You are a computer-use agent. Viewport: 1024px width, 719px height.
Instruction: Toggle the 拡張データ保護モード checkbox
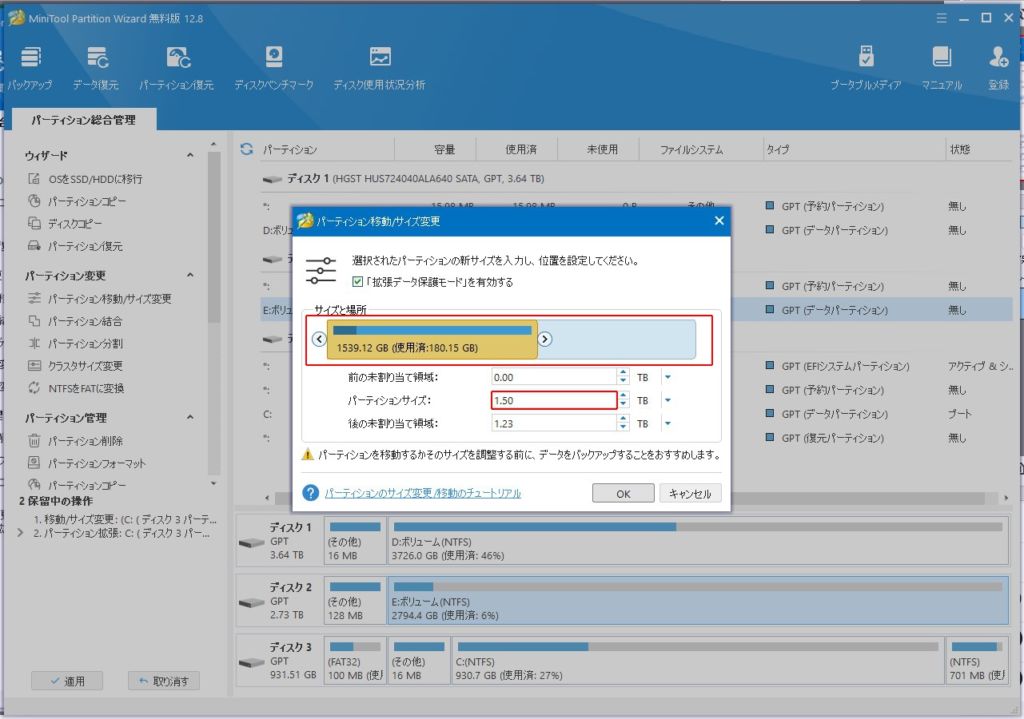(358, 283)
